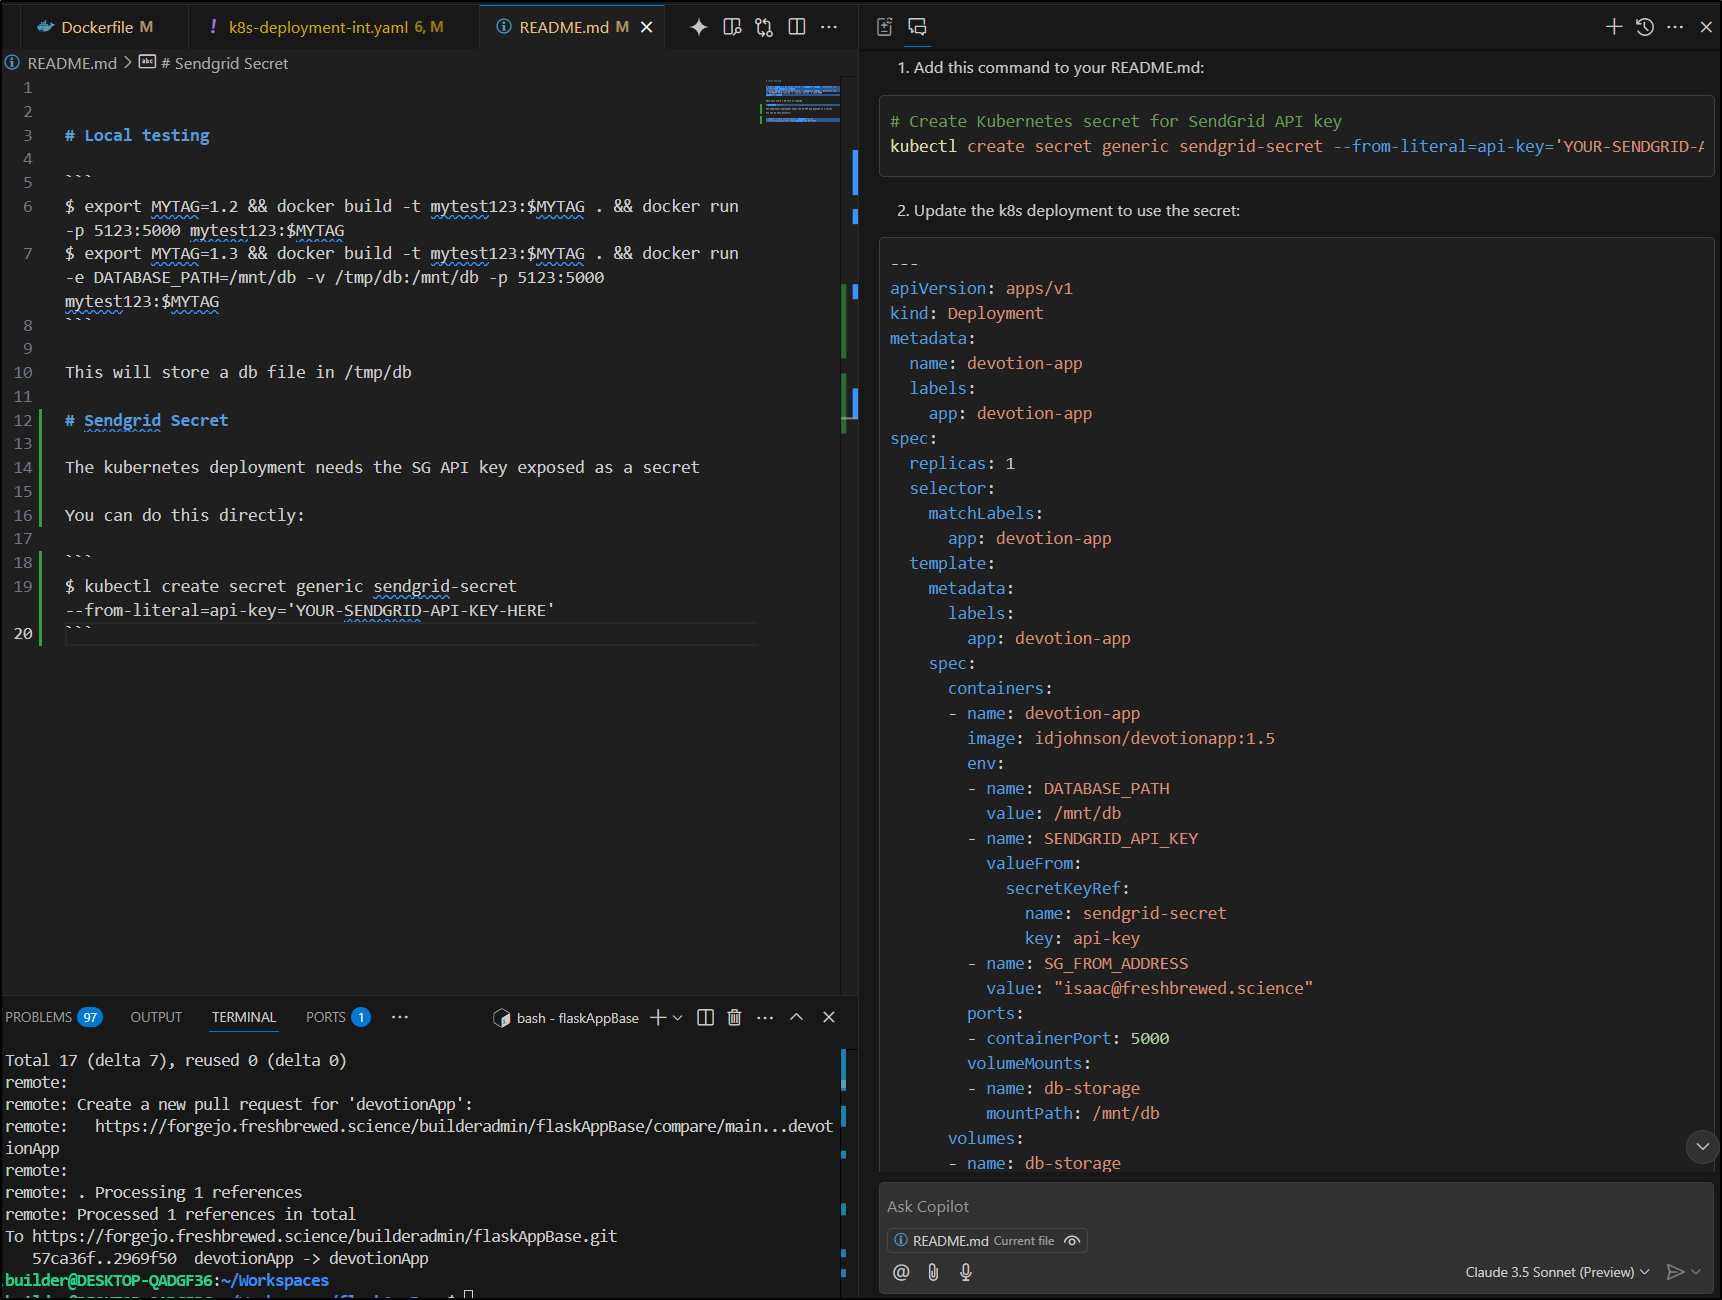The height and width of the screenshot is (1300, 1722).
Task: Click the '# Local testing' heading line
Action: [x=137, y=135]
